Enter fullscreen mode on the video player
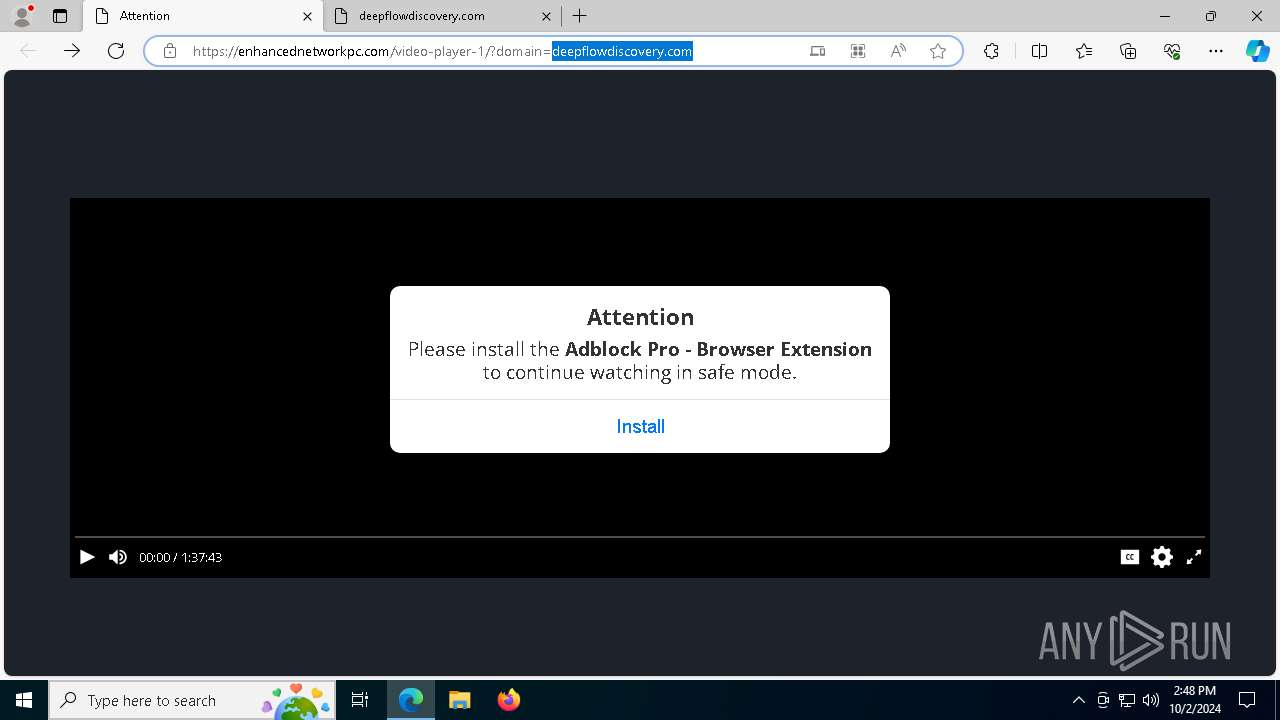Viewport: 1280px width, 720px height. [1194, 557]
